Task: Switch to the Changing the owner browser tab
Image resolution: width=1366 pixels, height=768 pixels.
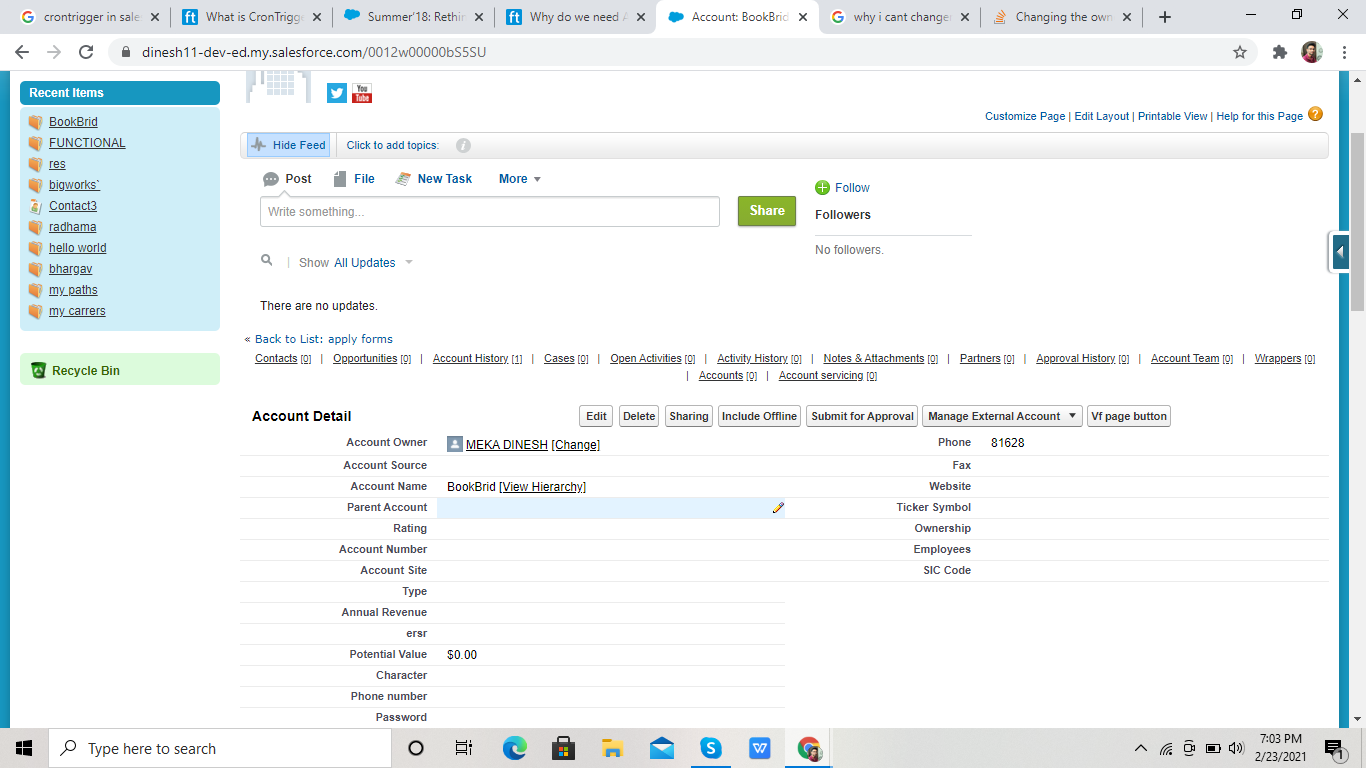Action: (1061, 17)
